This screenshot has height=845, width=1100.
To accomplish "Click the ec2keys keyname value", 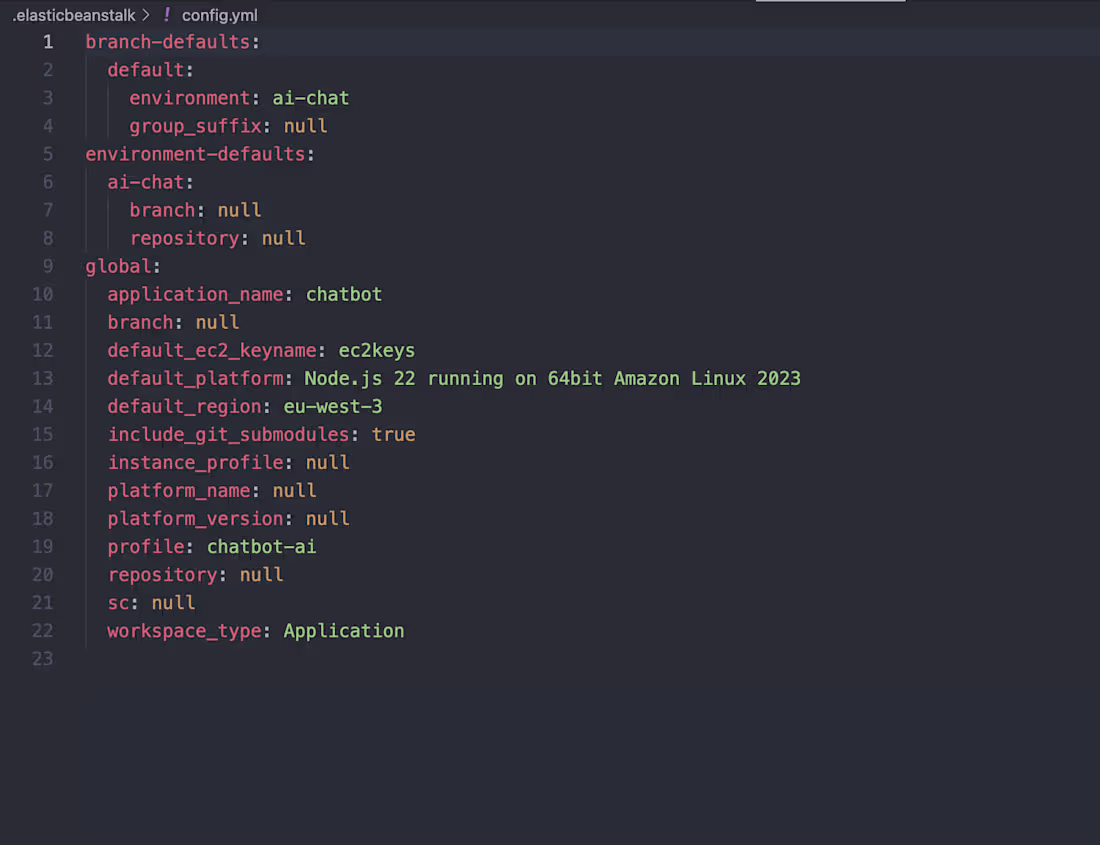I will pos(376,349).
